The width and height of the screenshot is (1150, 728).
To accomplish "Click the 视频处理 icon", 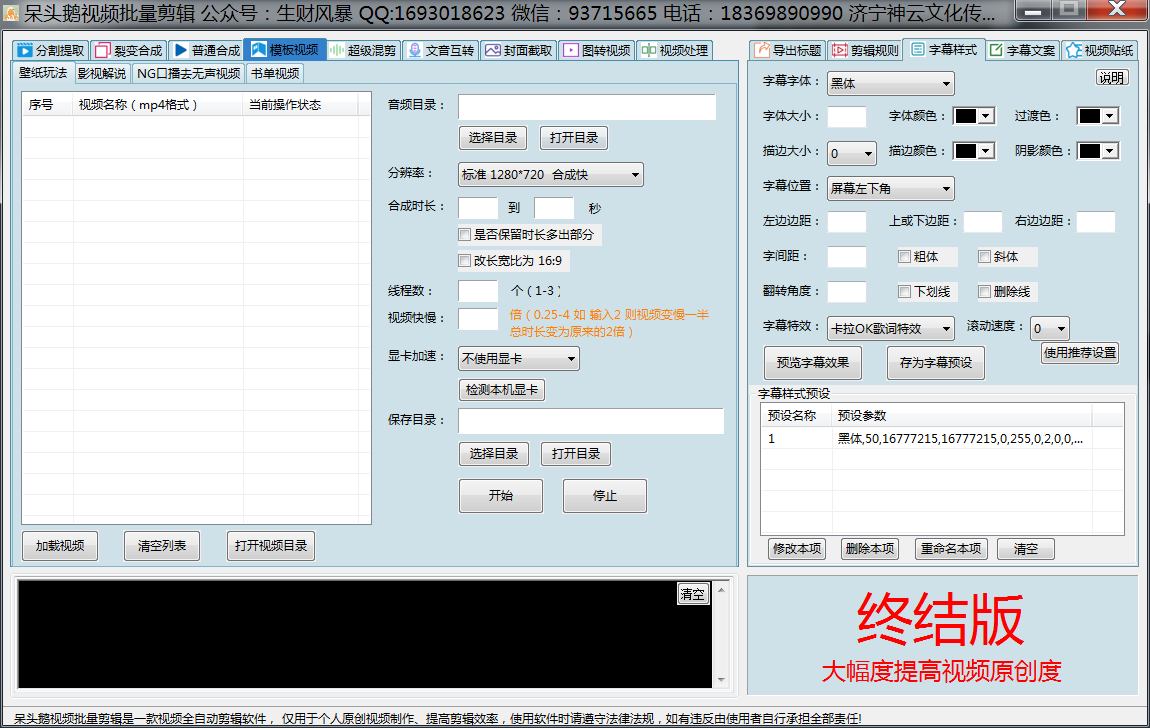I will pos(648,50).
